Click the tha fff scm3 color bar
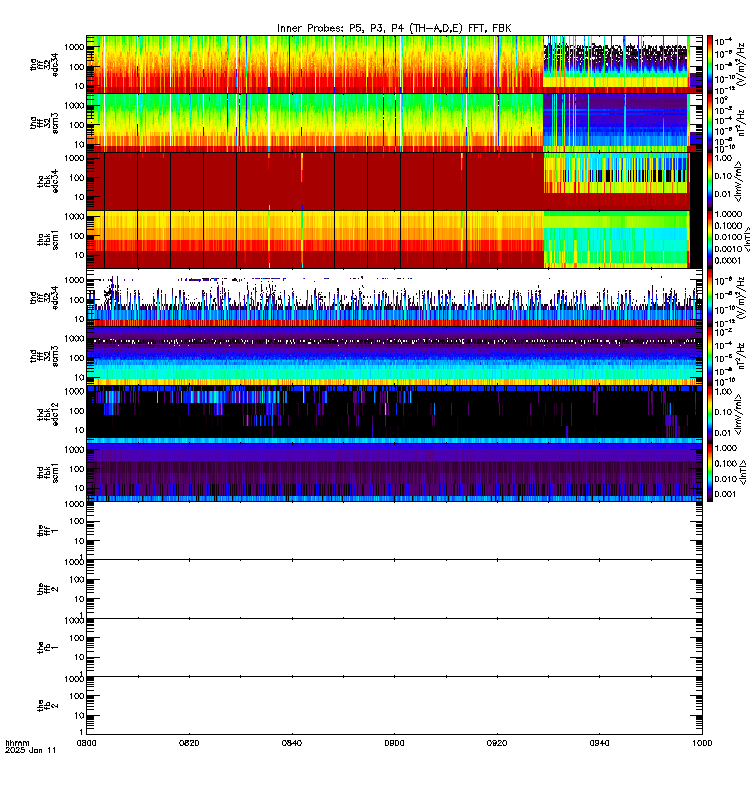 709,123
